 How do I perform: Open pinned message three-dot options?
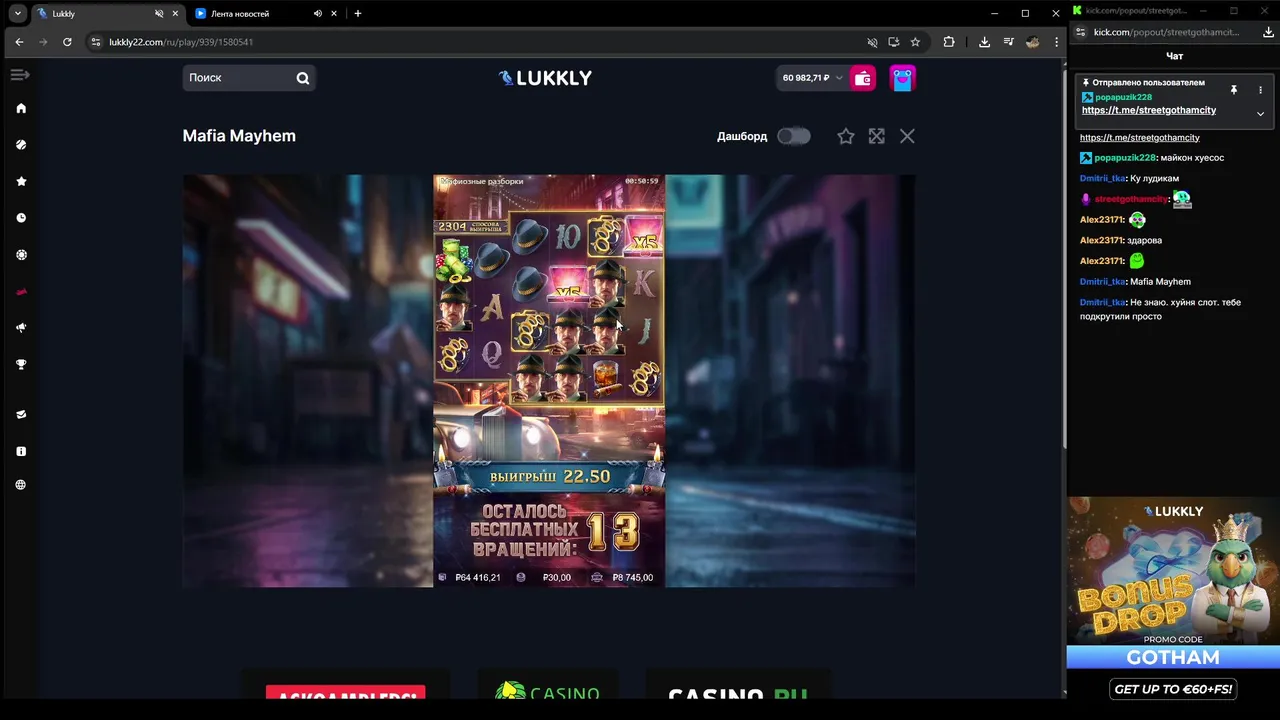coord(1260,90)
